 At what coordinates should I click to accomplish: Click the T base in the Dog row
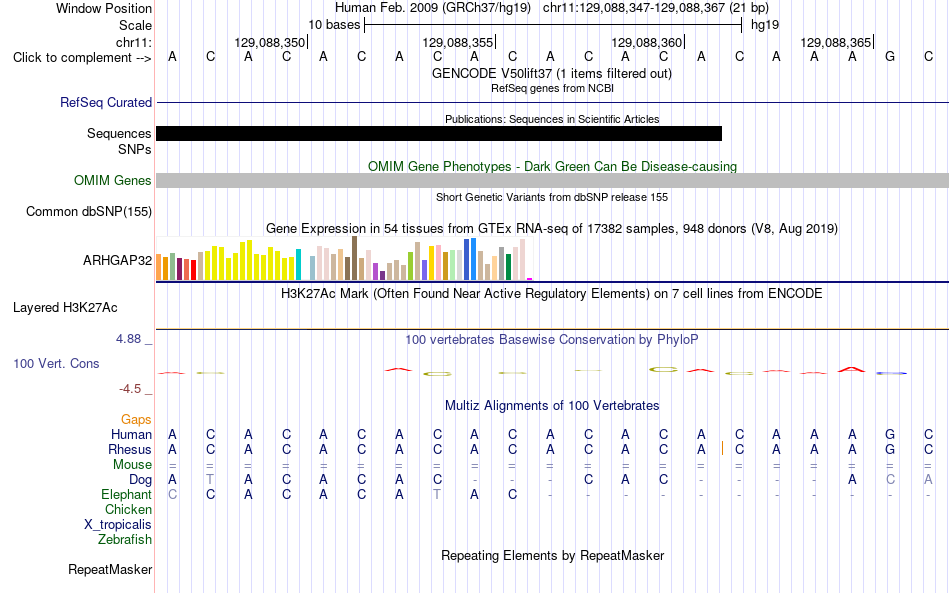pyautogui.click(x=210, y=480)
